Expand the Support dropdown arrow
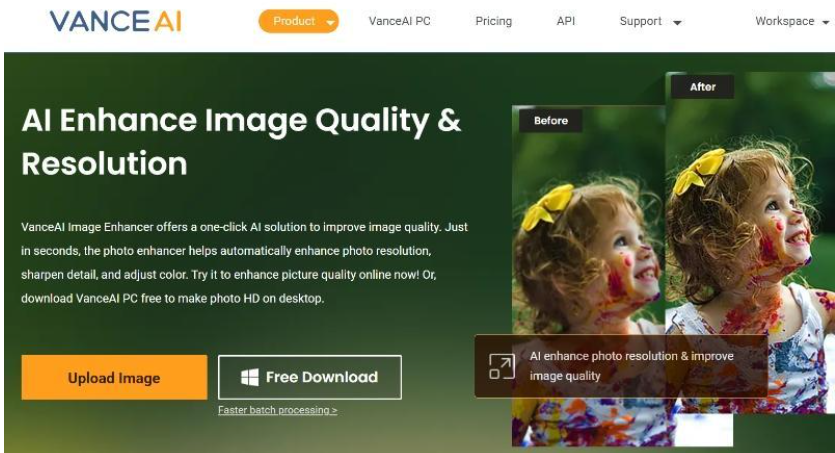 [677, 22]
